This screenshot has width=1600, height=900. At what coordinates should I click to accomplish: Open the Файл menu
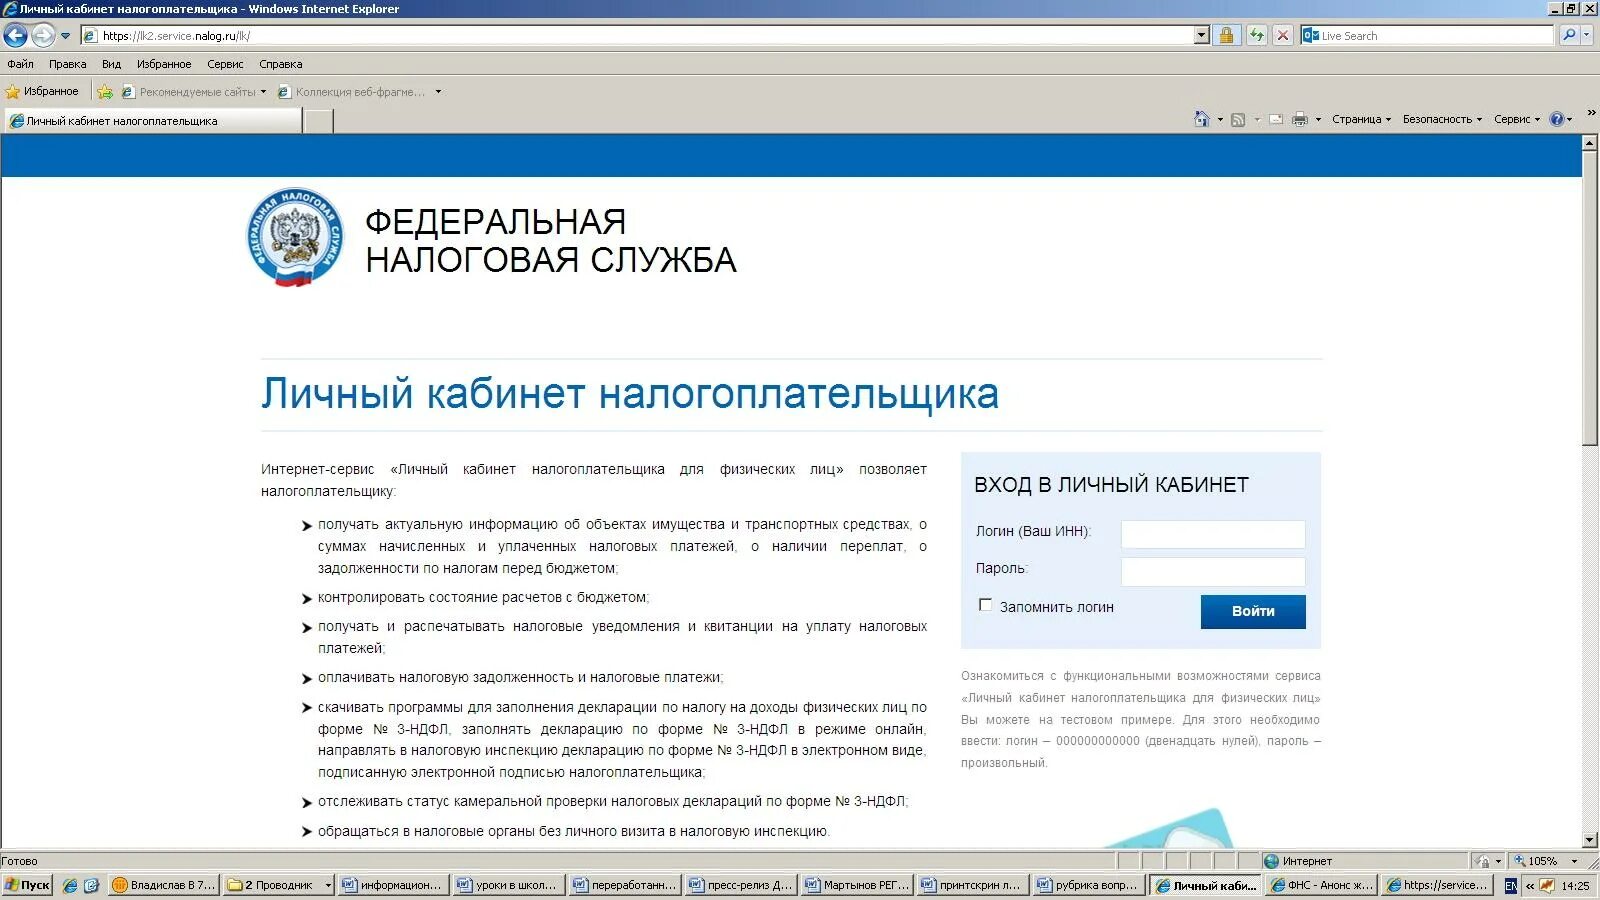(20, 63)
